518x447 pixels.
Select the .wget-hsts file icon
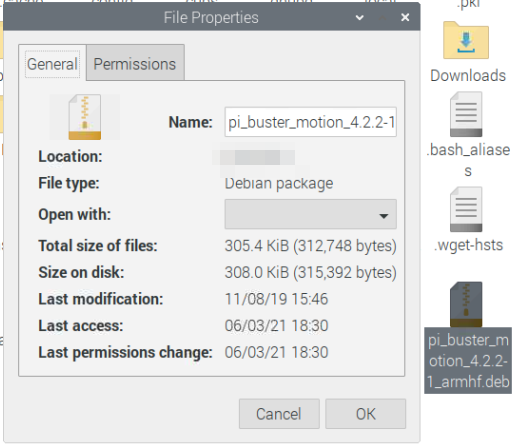click(x=466, y=209)
